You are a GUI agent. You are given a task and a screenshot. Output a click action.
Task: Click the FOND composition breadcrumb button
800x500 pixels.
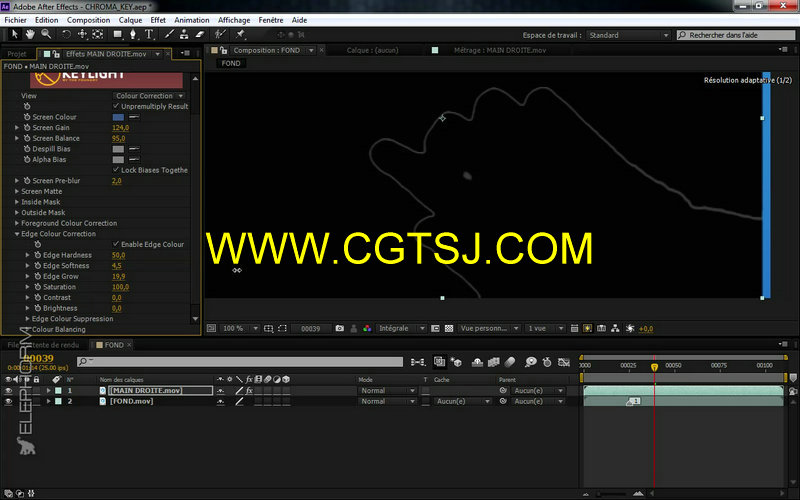coord(231,63)
